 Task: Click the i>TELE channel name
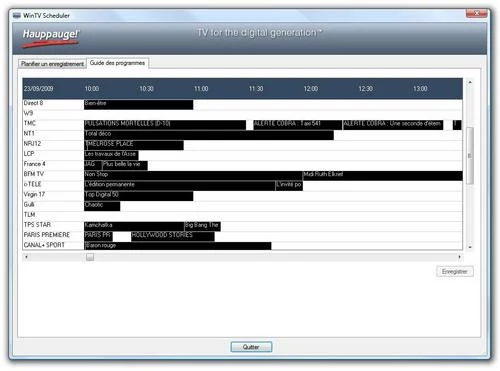[x=32, y=184]
